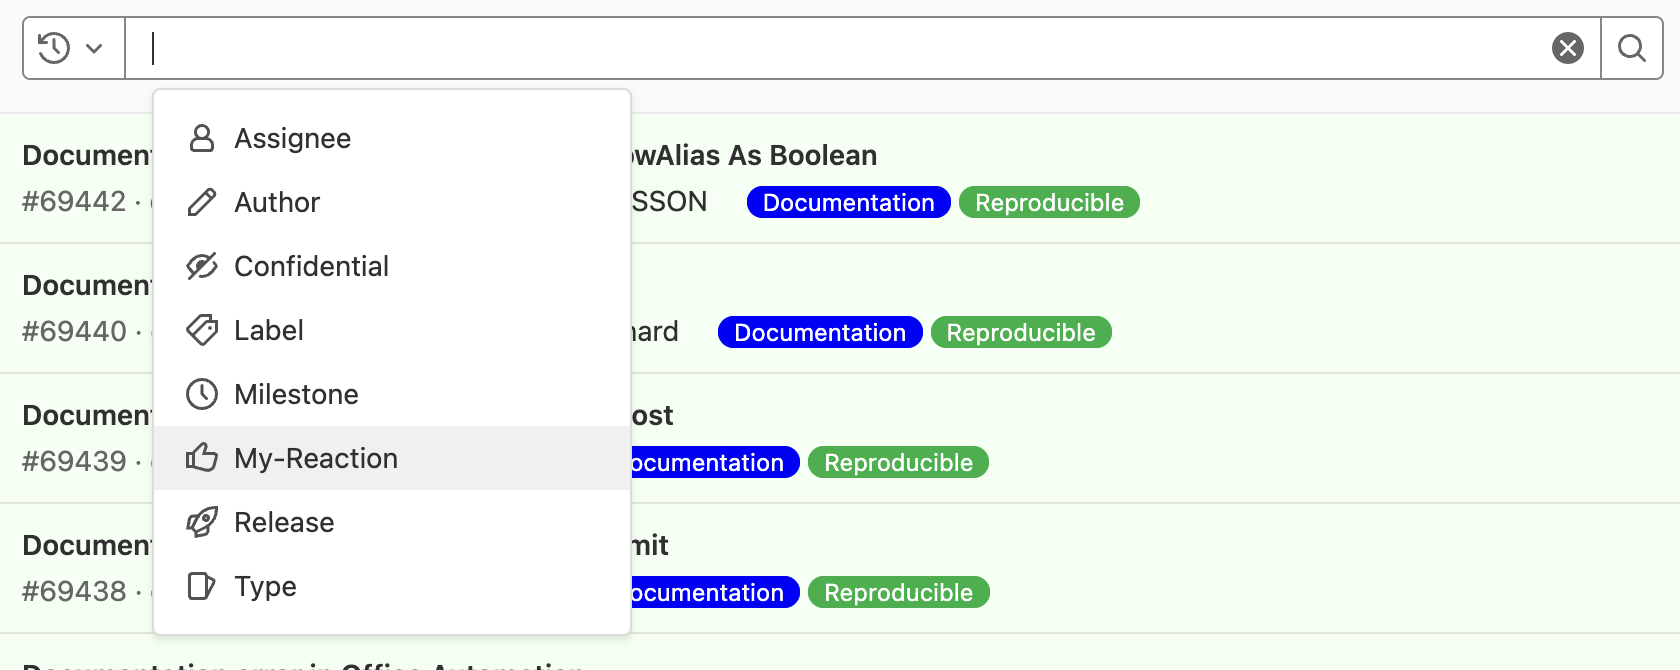Select the Release rocket icon
This screenshot has height=670, width=1680.
pos(202,522)
